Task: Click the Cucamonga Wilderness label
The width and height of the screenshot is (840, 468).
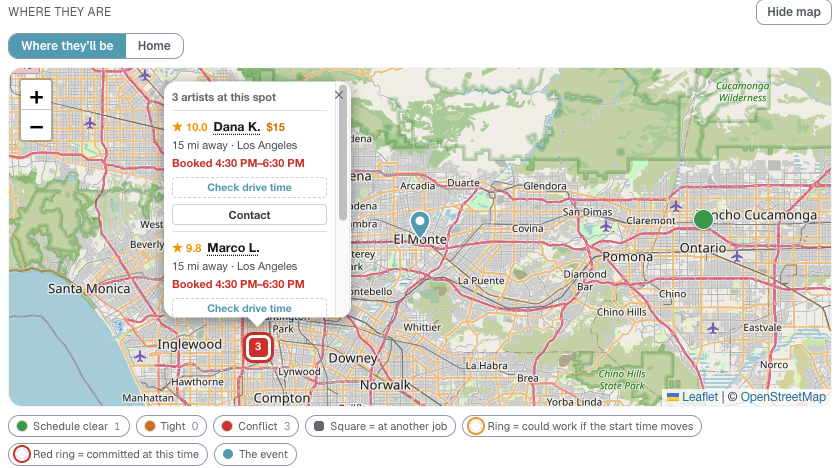Action: pos(742,92)
